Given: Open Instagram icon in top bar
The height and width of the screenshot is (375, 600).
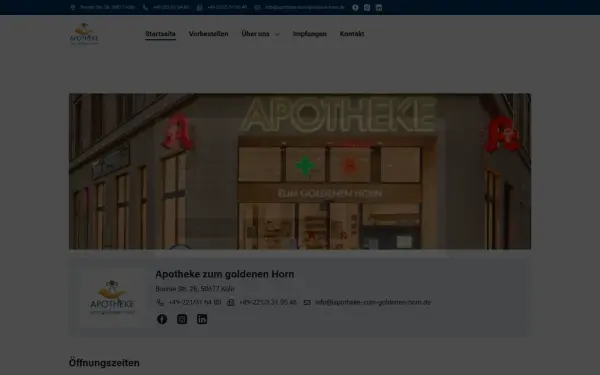Looking at the screenshot, I should coord(367,7).
